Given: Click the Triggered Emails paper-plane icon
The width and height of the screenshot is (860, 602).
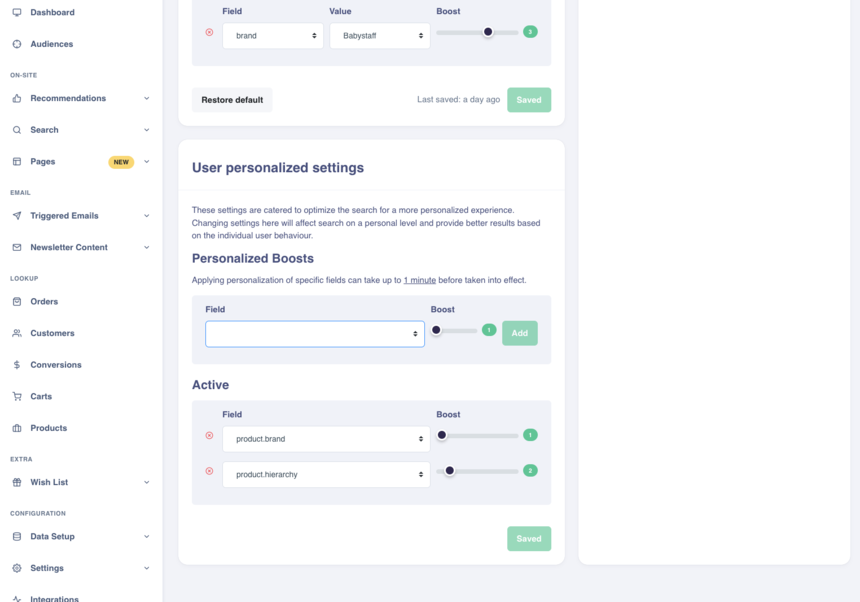Looking at the screenshot, I should [x=17, y=216].
